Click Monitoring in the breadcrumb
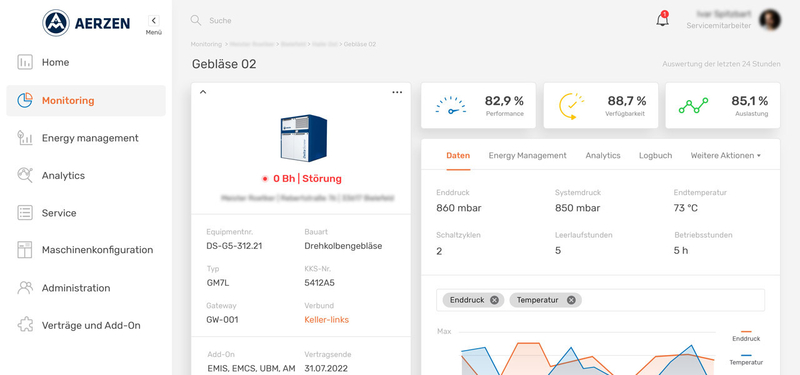The height and width of the screenshot is (375, 800). (x=206, y=44)
